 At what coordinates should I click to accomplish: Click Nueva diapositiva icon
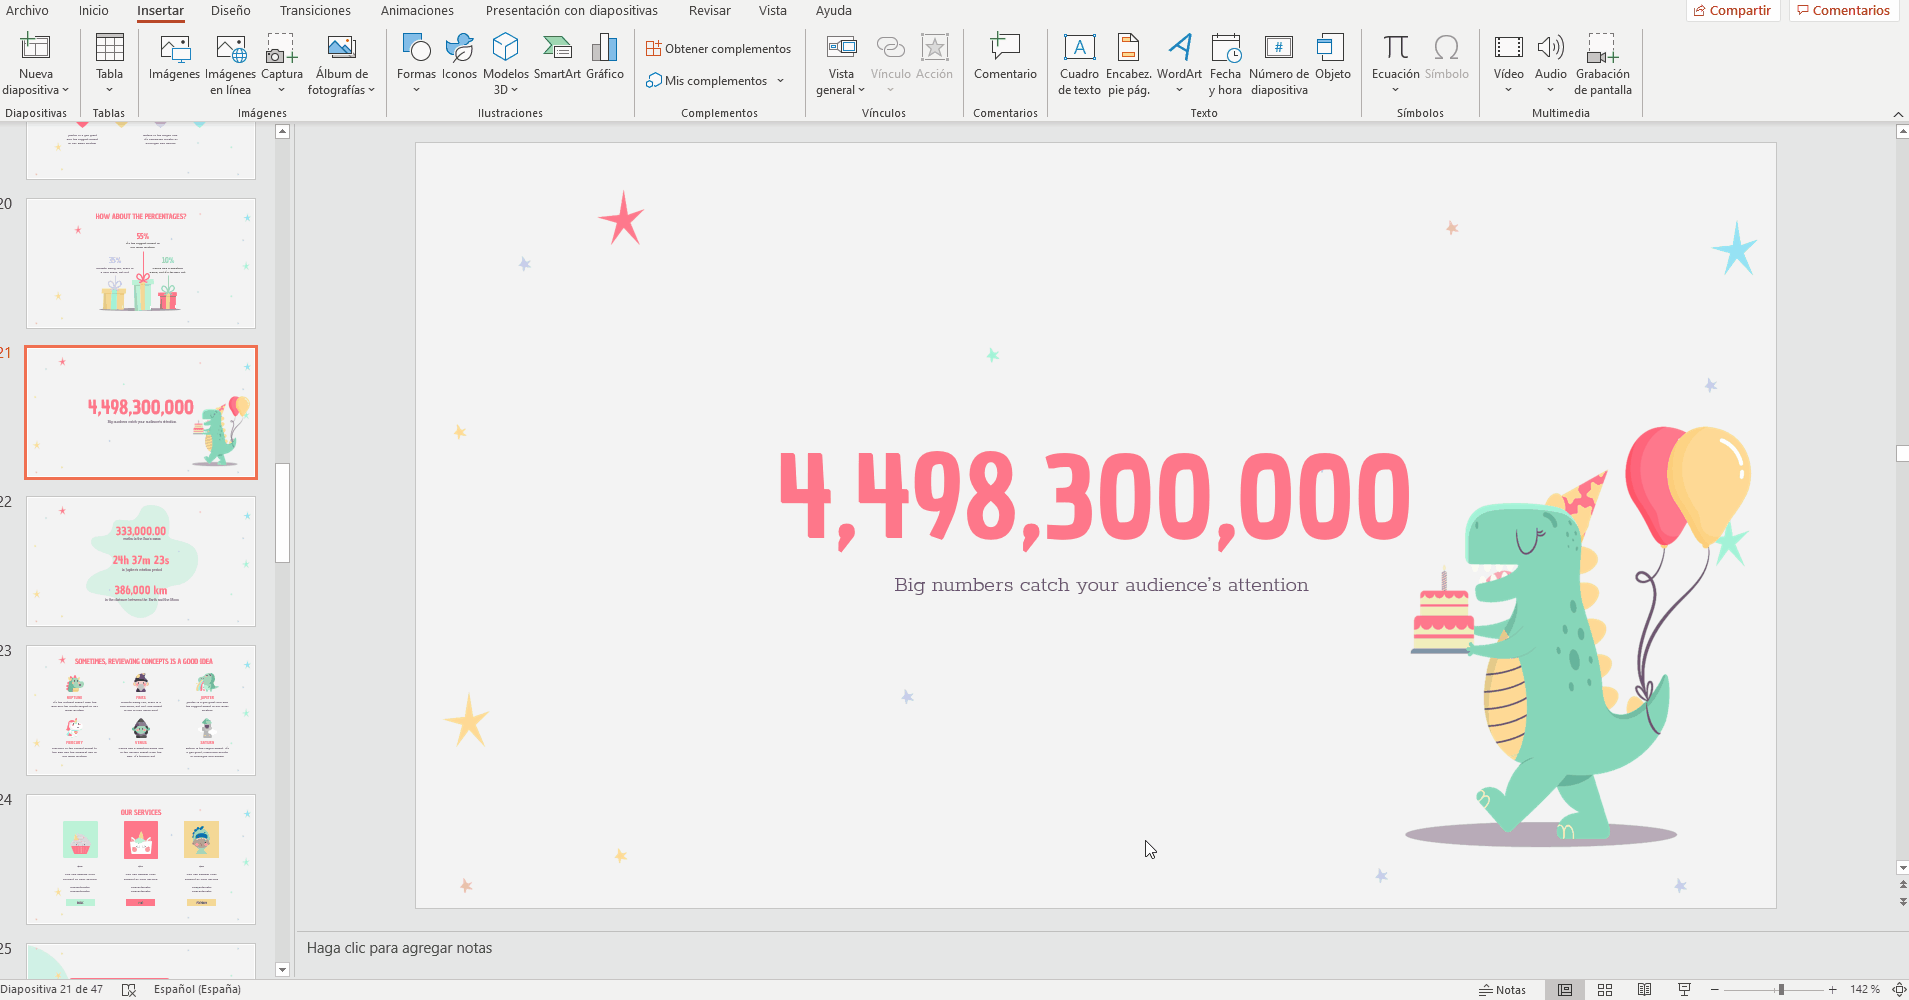36,47
